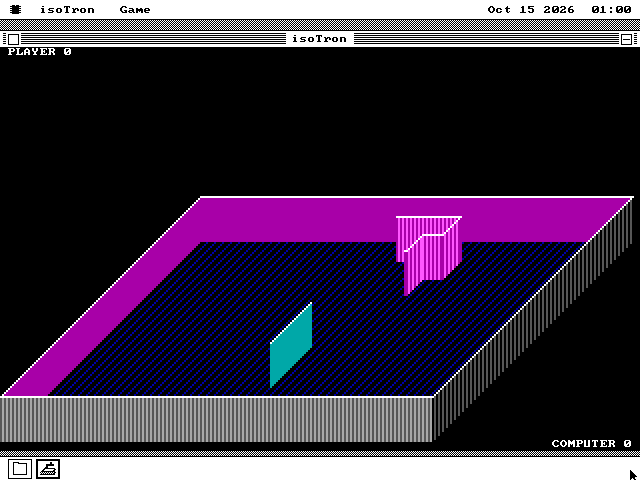640x480 pixels.
Task: Click the isoTron window title text
Action: tap(320, 39)
